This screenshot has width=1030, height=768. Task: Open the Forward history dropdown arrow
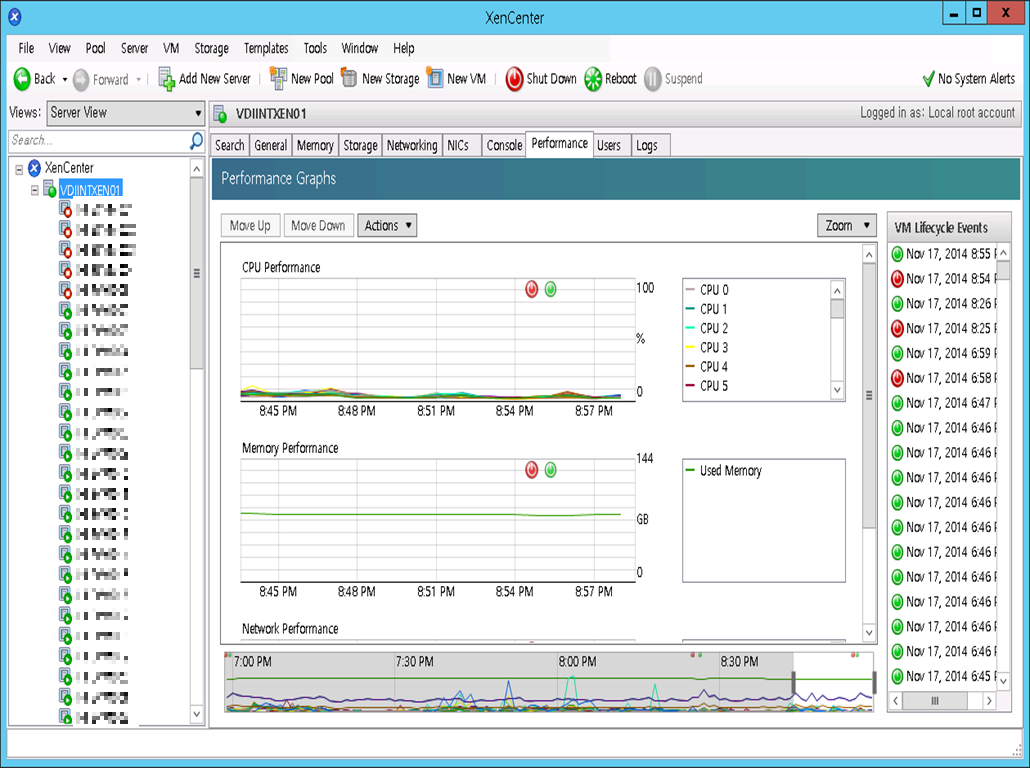click(x=139, y=79)
